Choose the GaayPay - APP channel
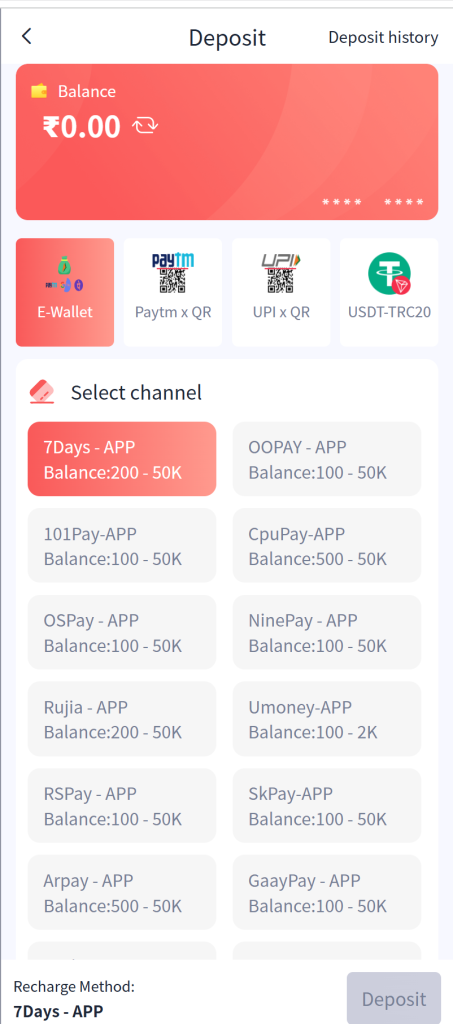 pos(327,893)
